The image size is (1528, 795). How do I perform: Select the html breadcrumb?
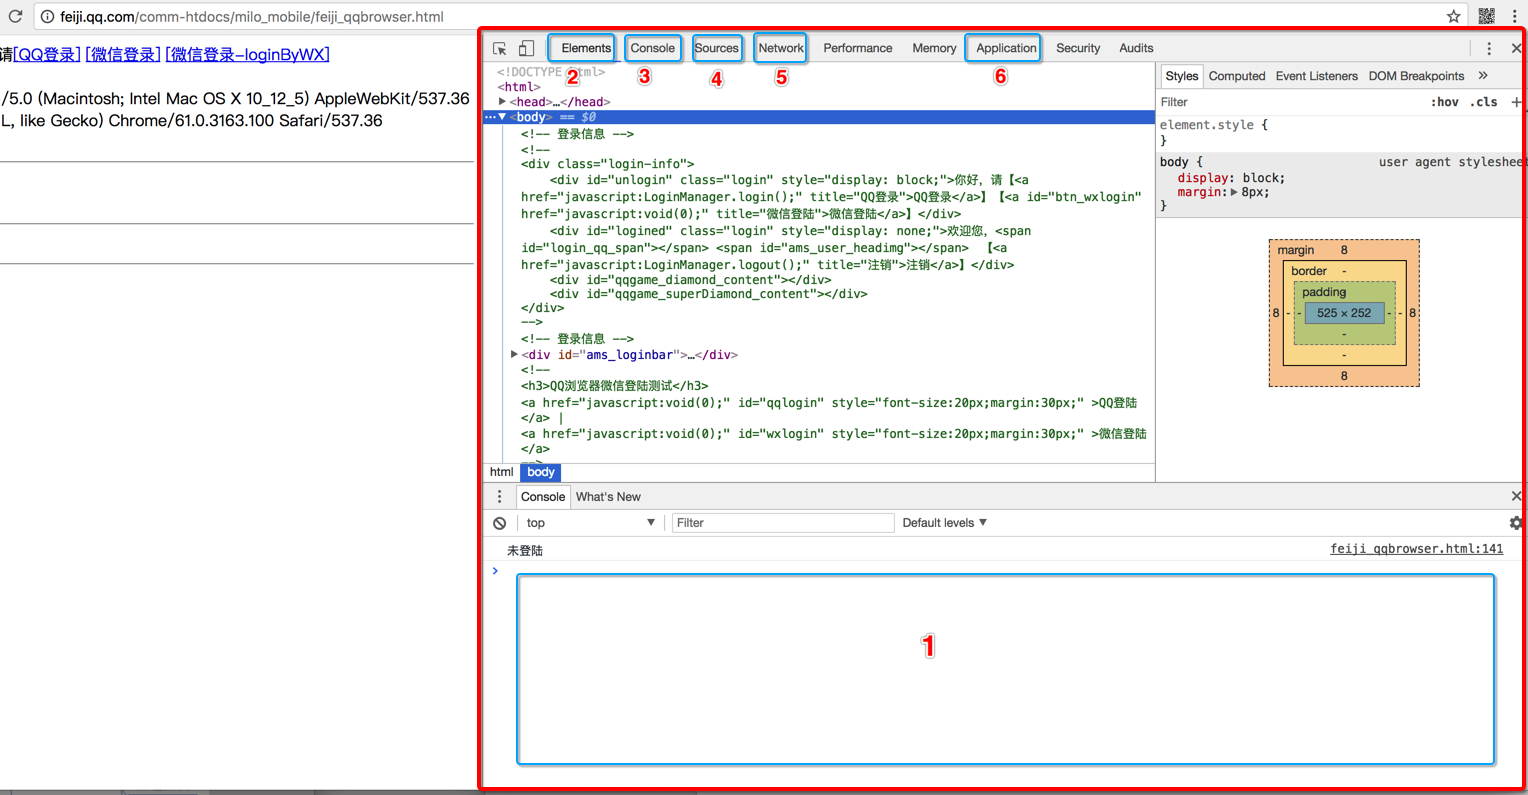(502, 472)
